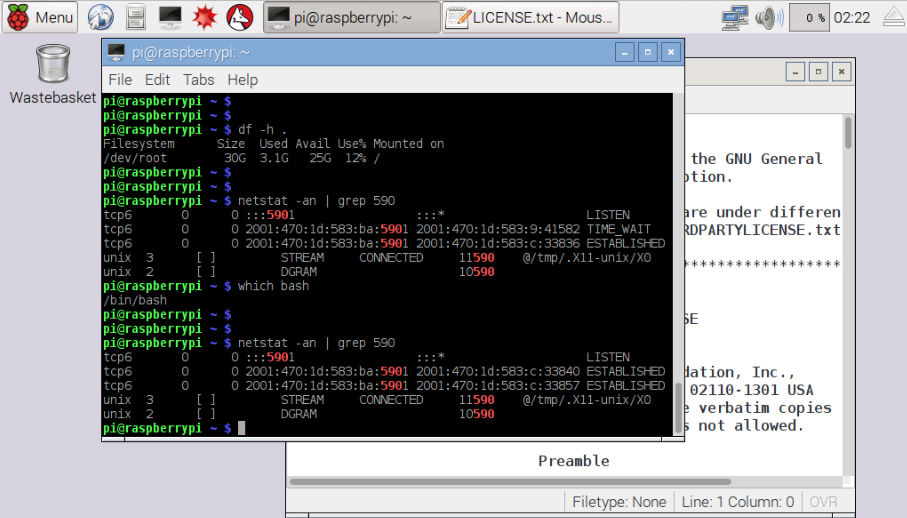907x518 pixels.
Task: Open the Mathematica red star icon
Action: (205, 17)
